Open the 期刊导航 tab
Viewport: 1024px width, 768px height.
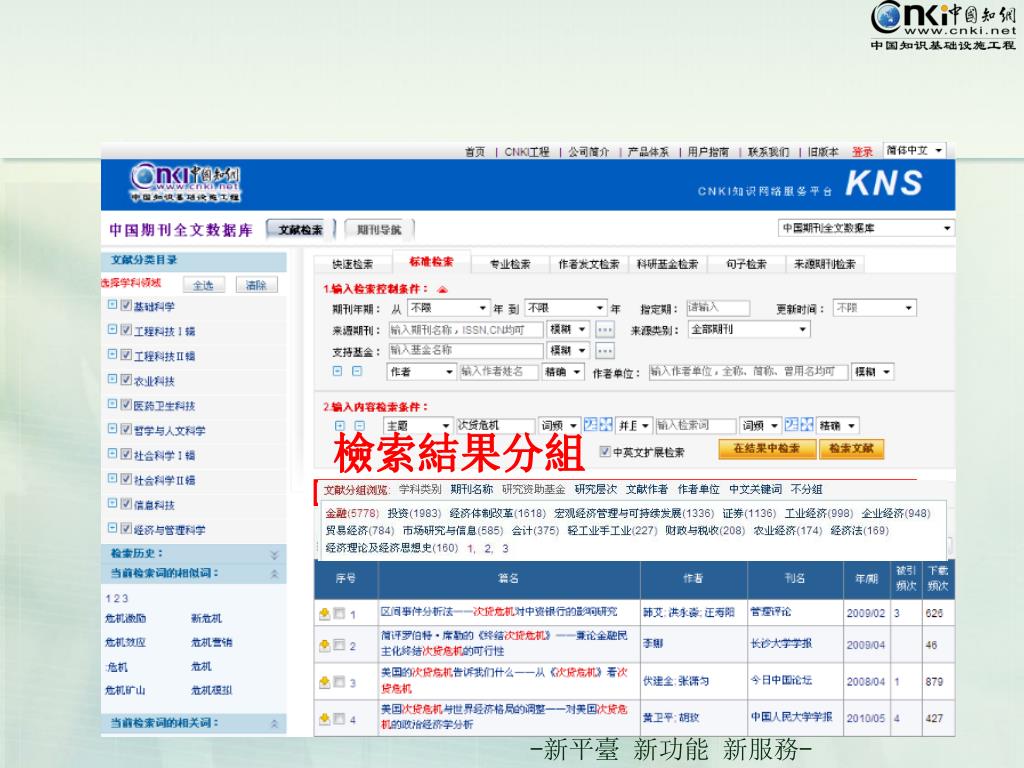[379, 230]
